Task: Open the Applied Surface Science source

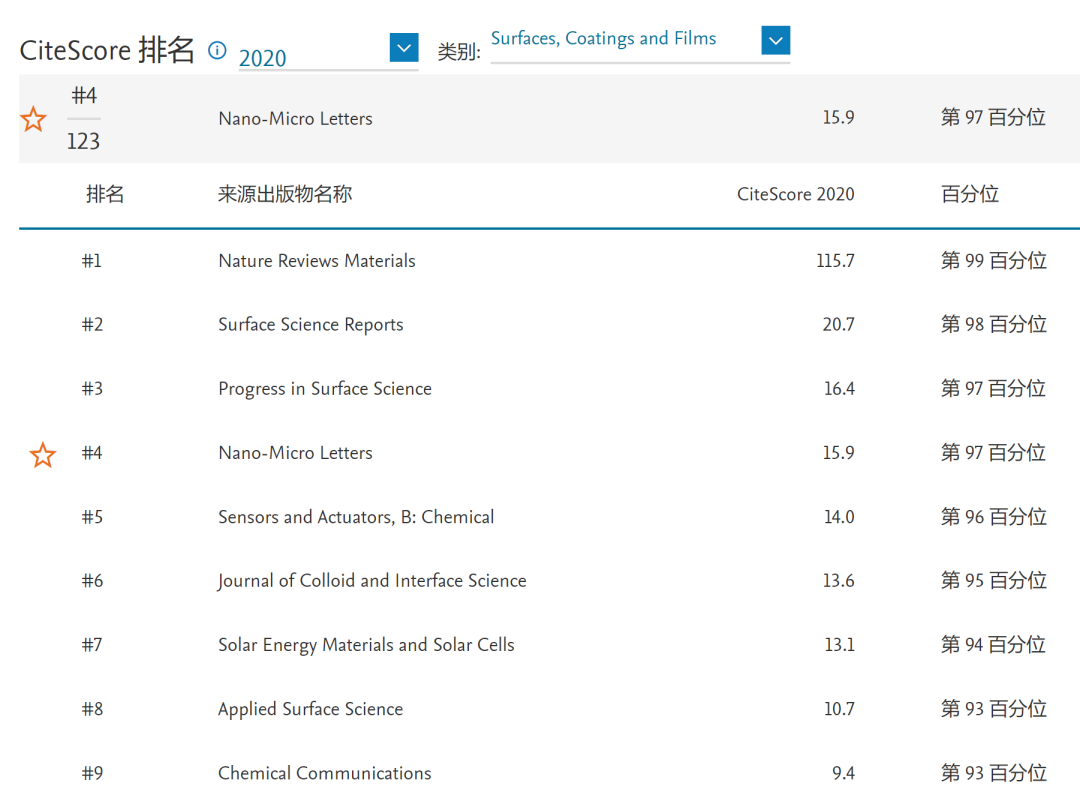Action: coord(311,709)
